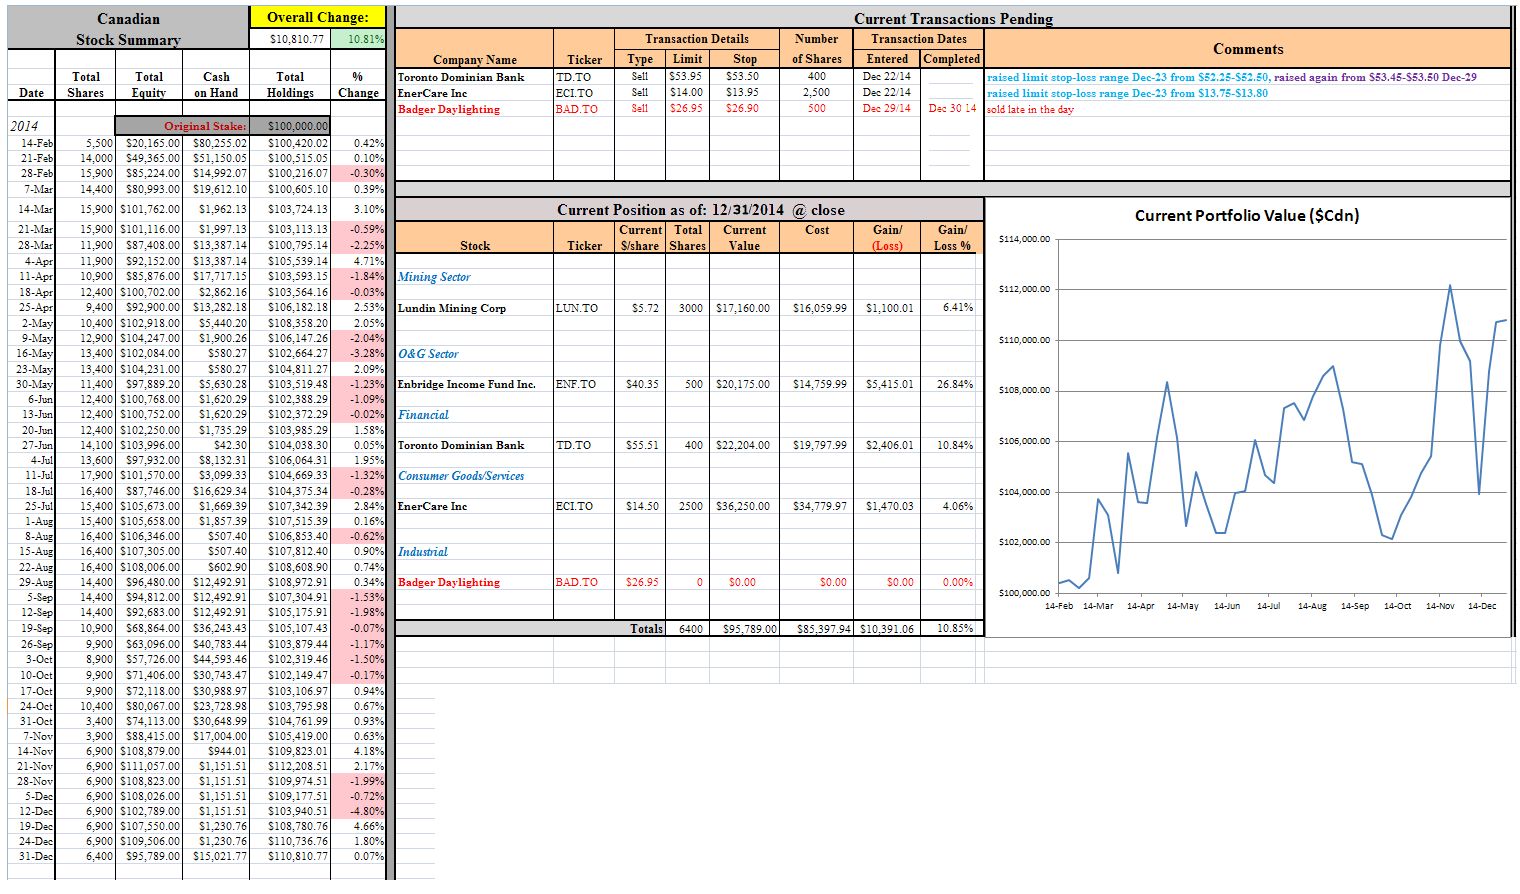Click the Canadian Stock Summary title
The height and width of the screenshot is (894, 1520).
tap(128, 29)
